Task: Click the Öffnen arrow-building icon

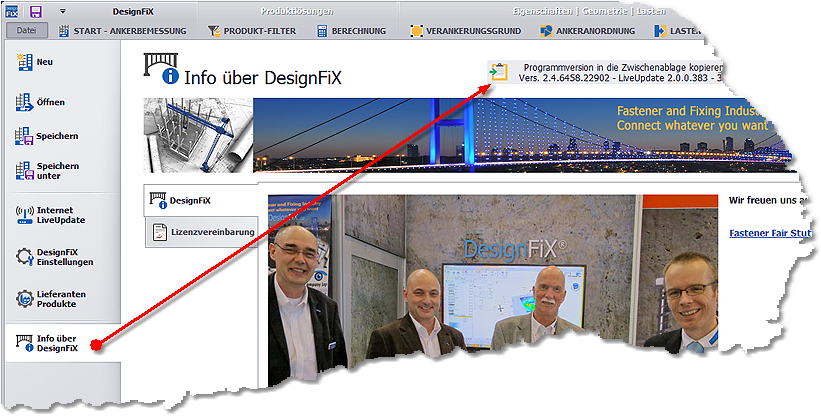Action: (25, 103)
